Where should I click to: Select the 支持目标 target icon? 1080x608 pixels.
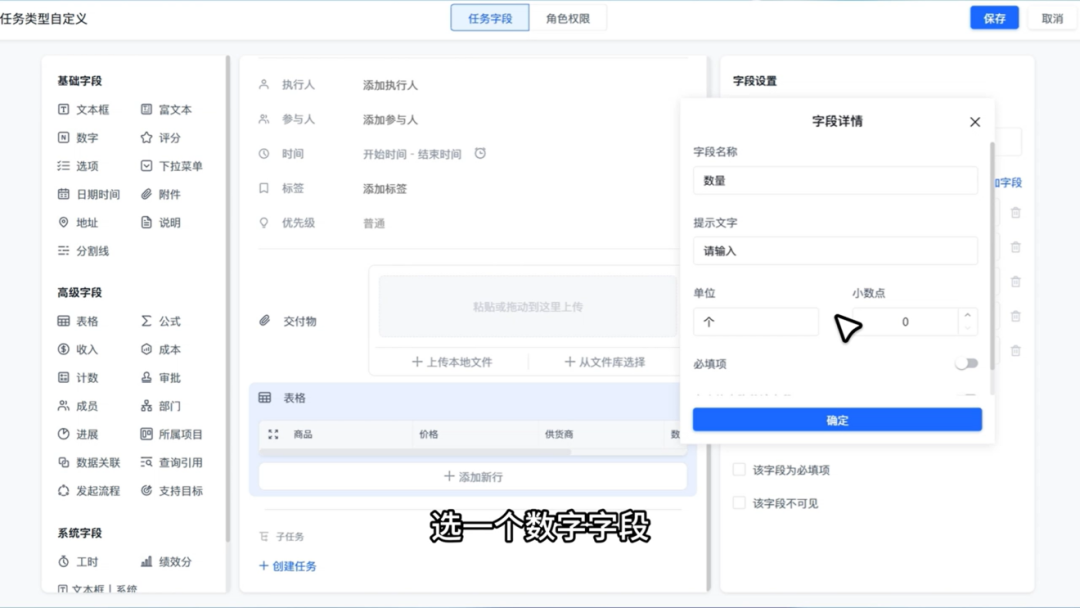pyautogui.click(x=146, y=490)
